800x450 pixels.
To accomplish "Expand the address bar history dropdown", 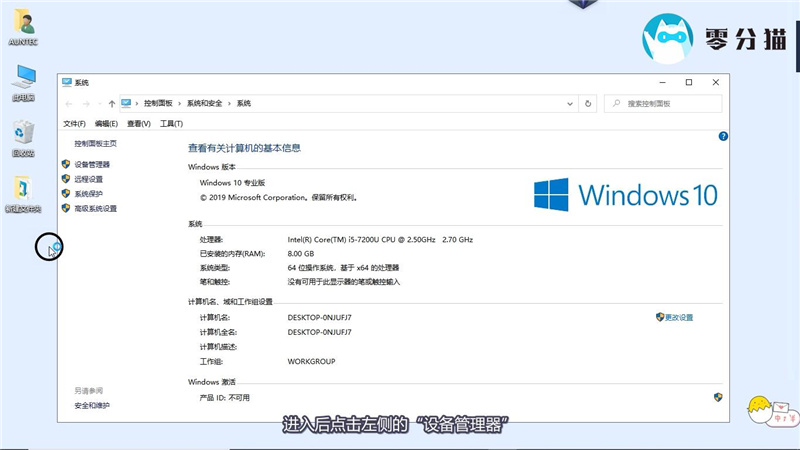I will (x=570, y=104).
